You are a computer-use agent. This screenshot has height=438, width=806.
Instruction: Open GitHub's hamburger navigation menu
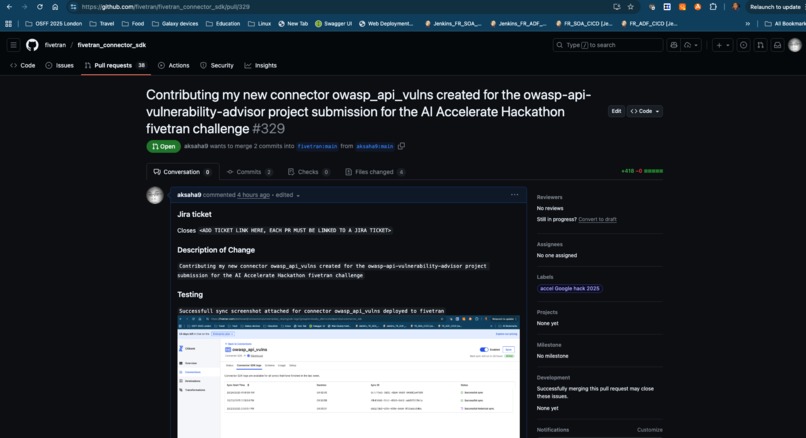[13, 45]
